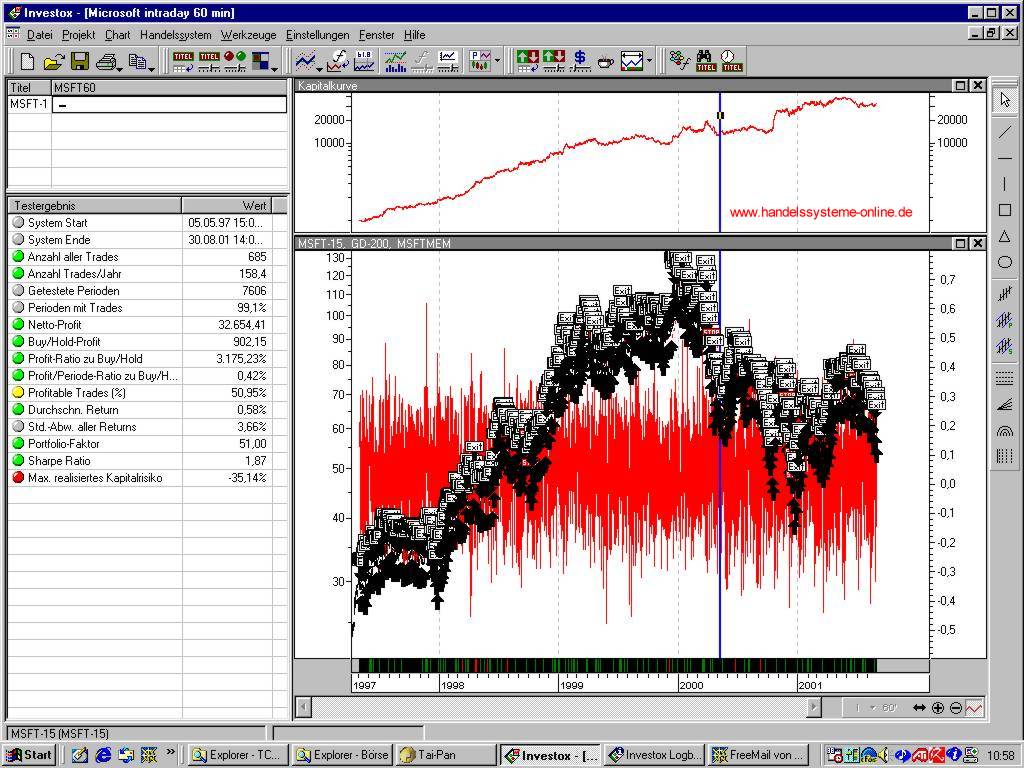1024x768 pixels.
Task: Click the Testergebnis column header
Action: (95, 206)
